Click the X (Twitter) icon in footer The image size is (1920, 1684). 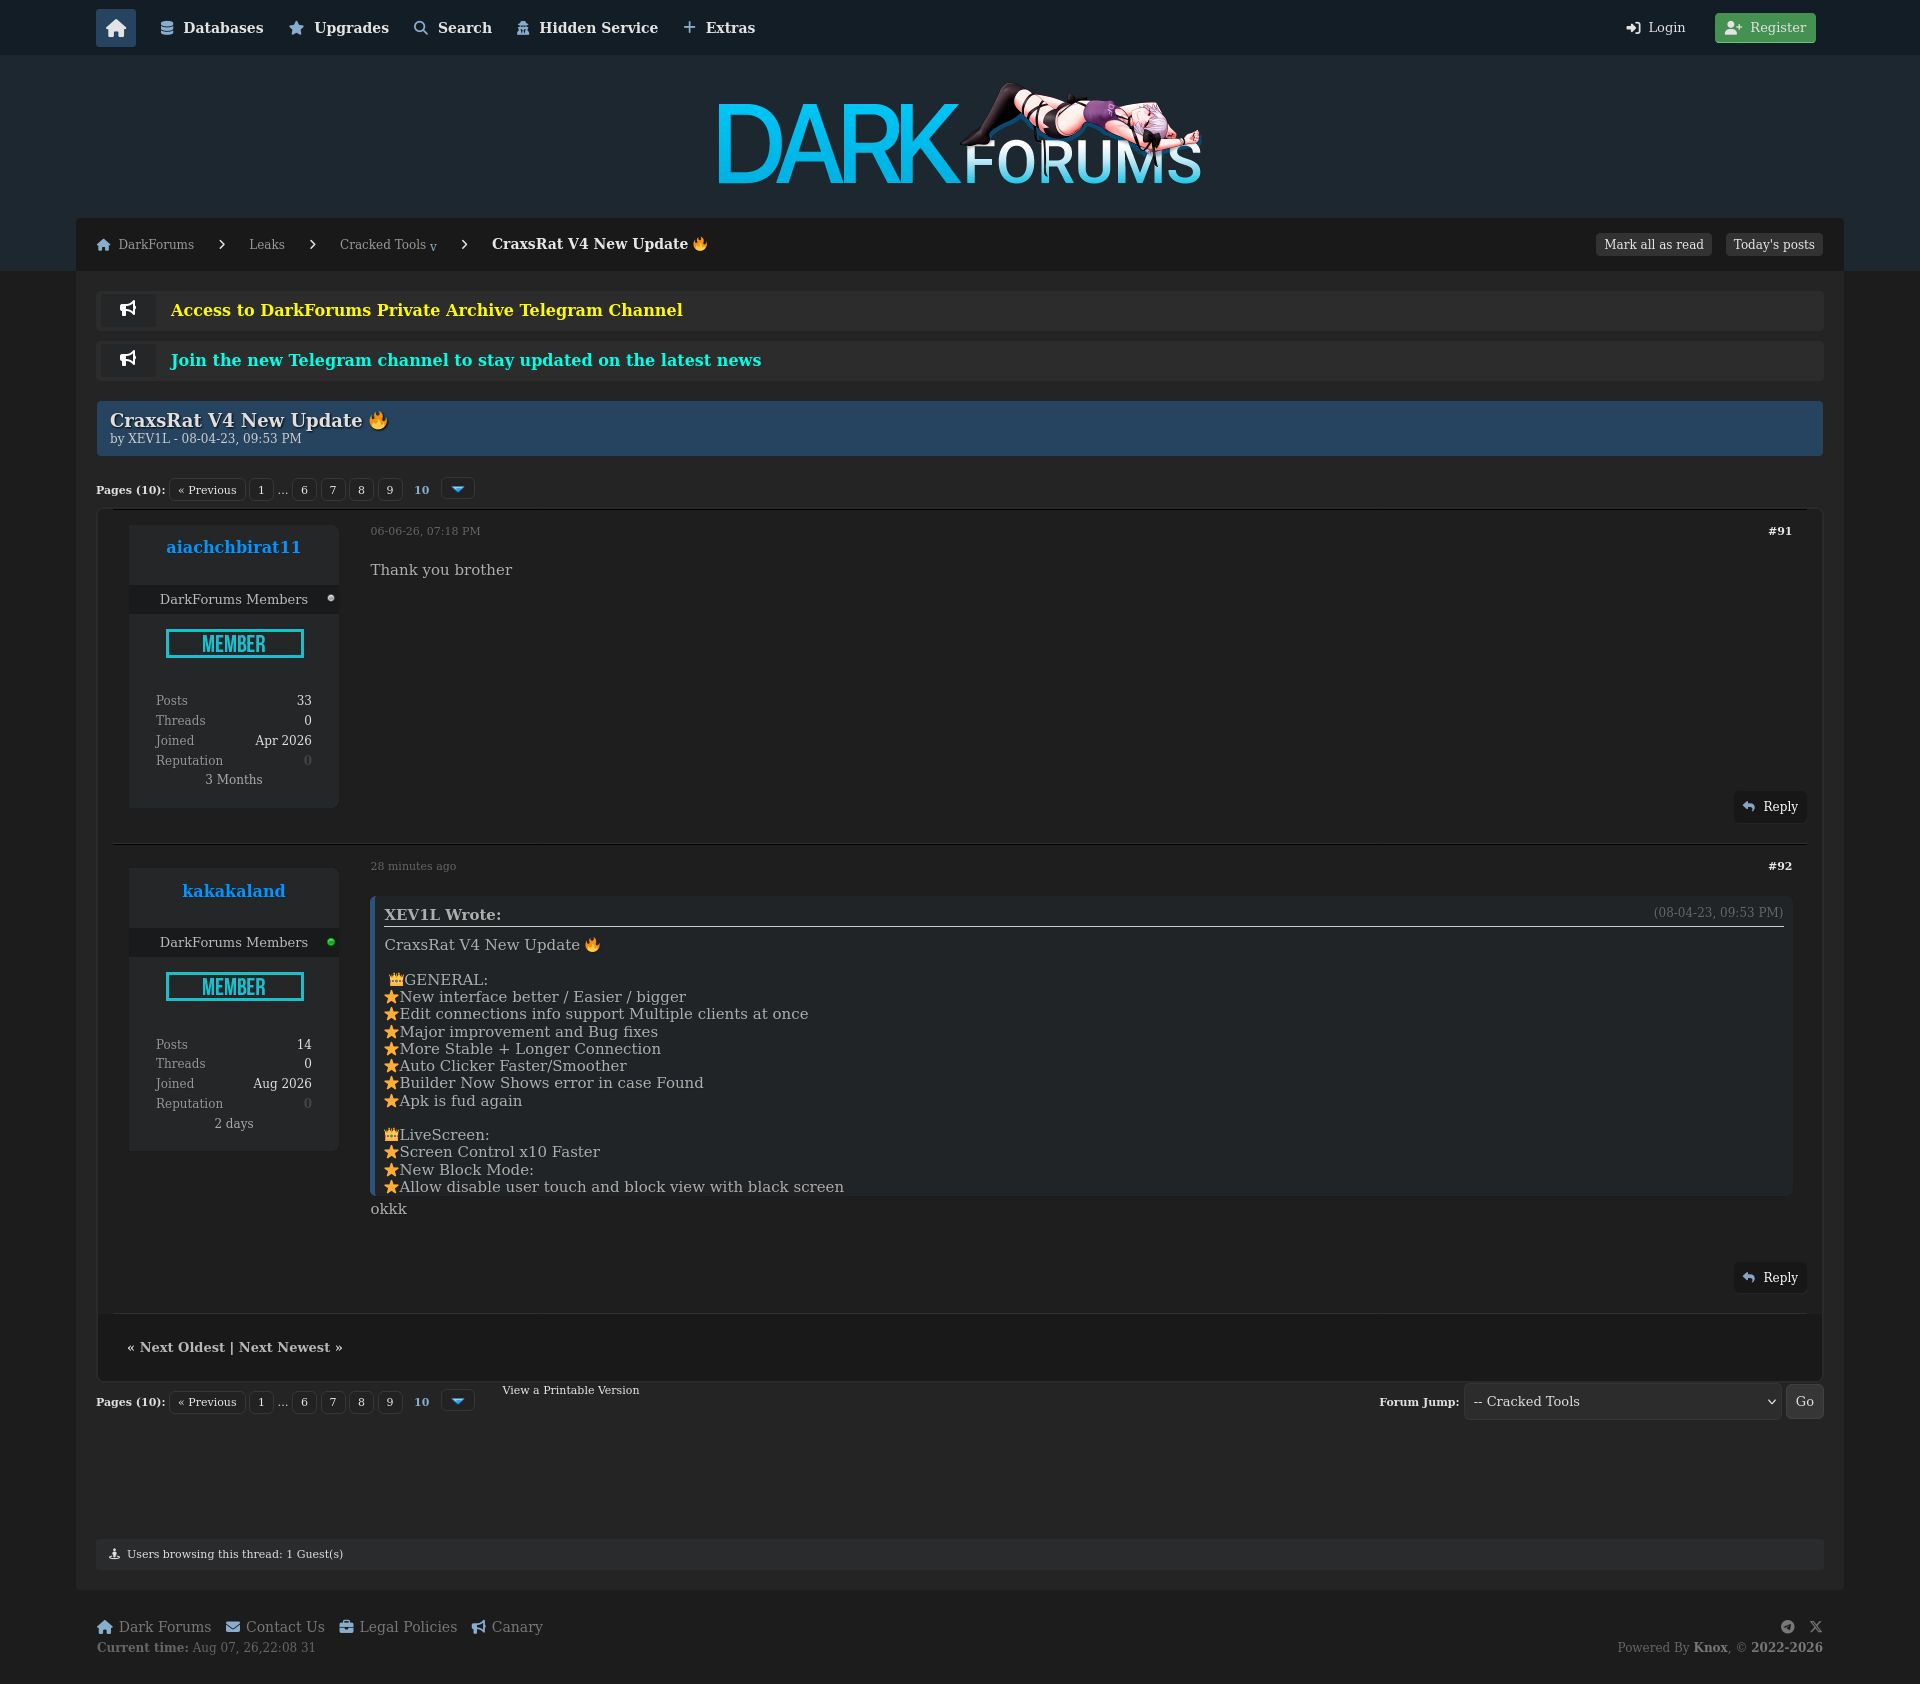(x=1816, y=1627)
